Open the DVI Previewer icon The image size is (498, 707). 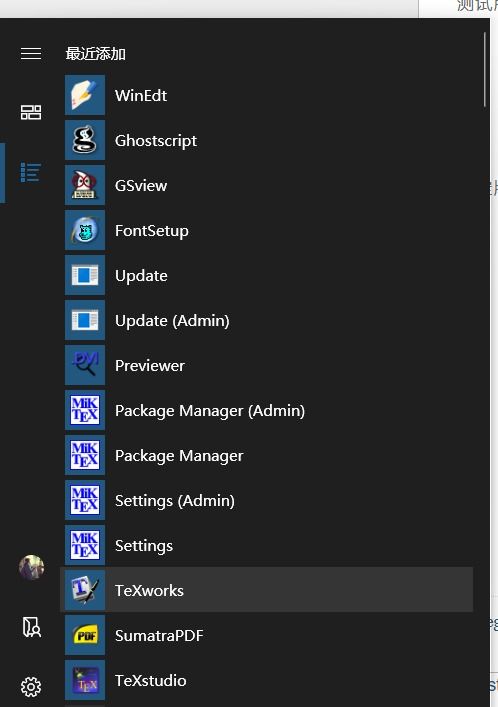coord(85,365)
